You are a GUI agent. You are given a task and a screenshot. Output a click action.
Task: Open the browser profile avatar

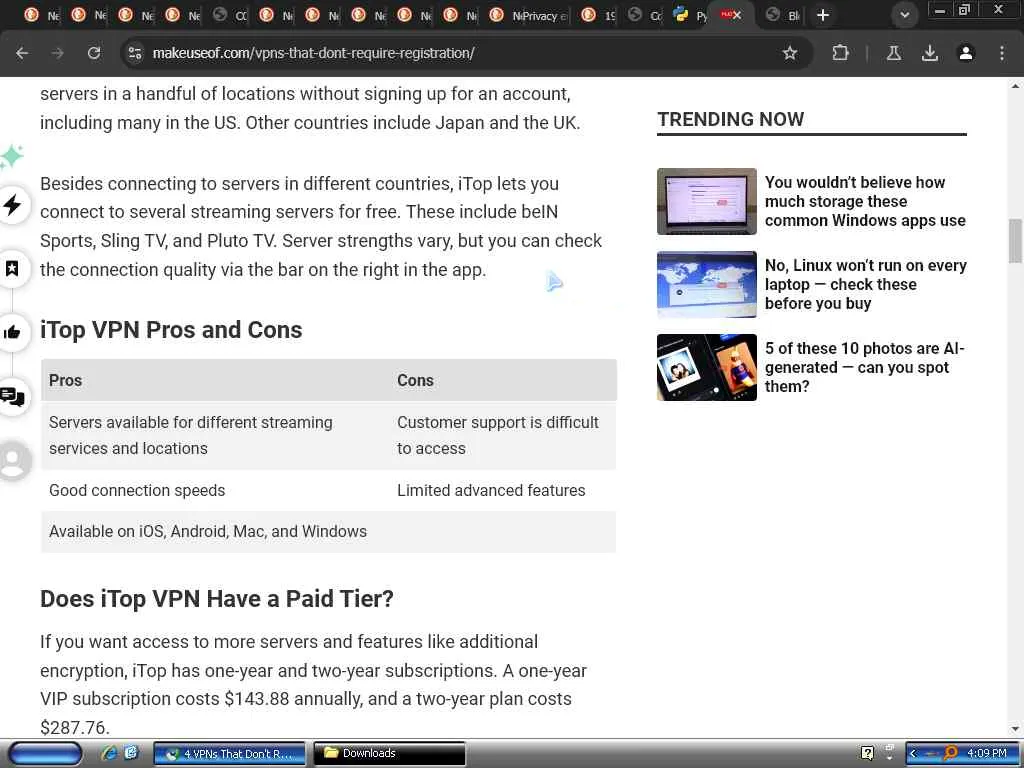[965, 53]
